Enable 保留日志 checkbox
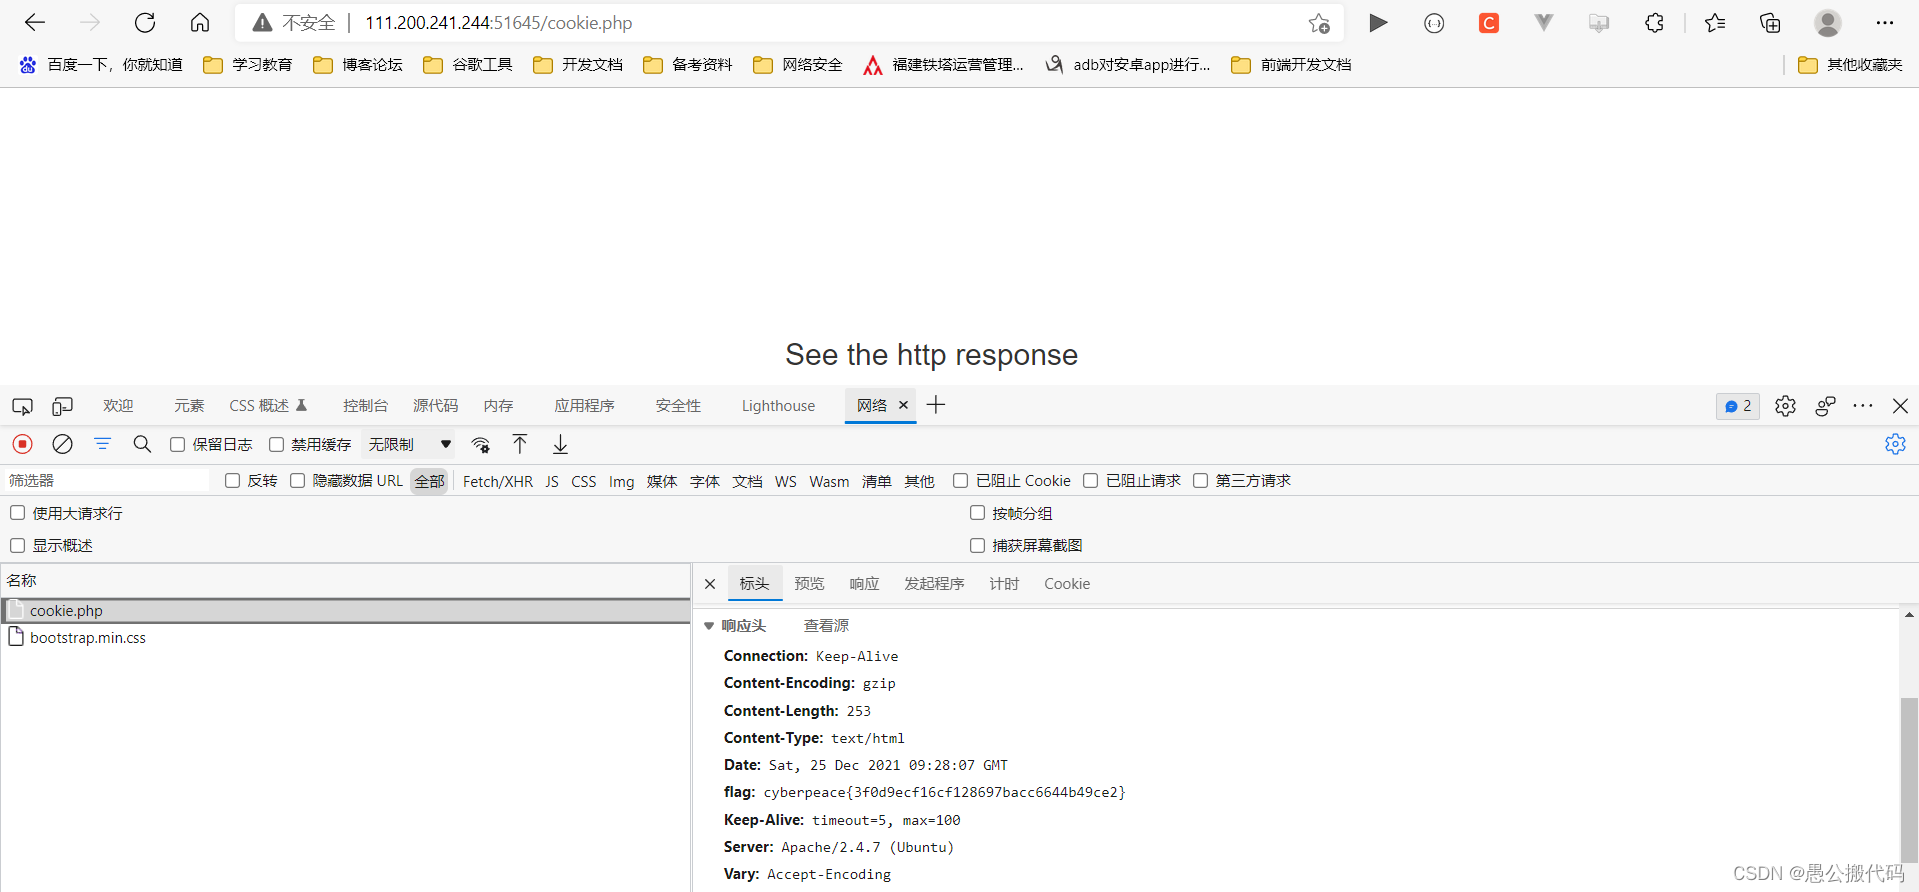Viewport: 1919px width, 892px height. pos(177,444)
